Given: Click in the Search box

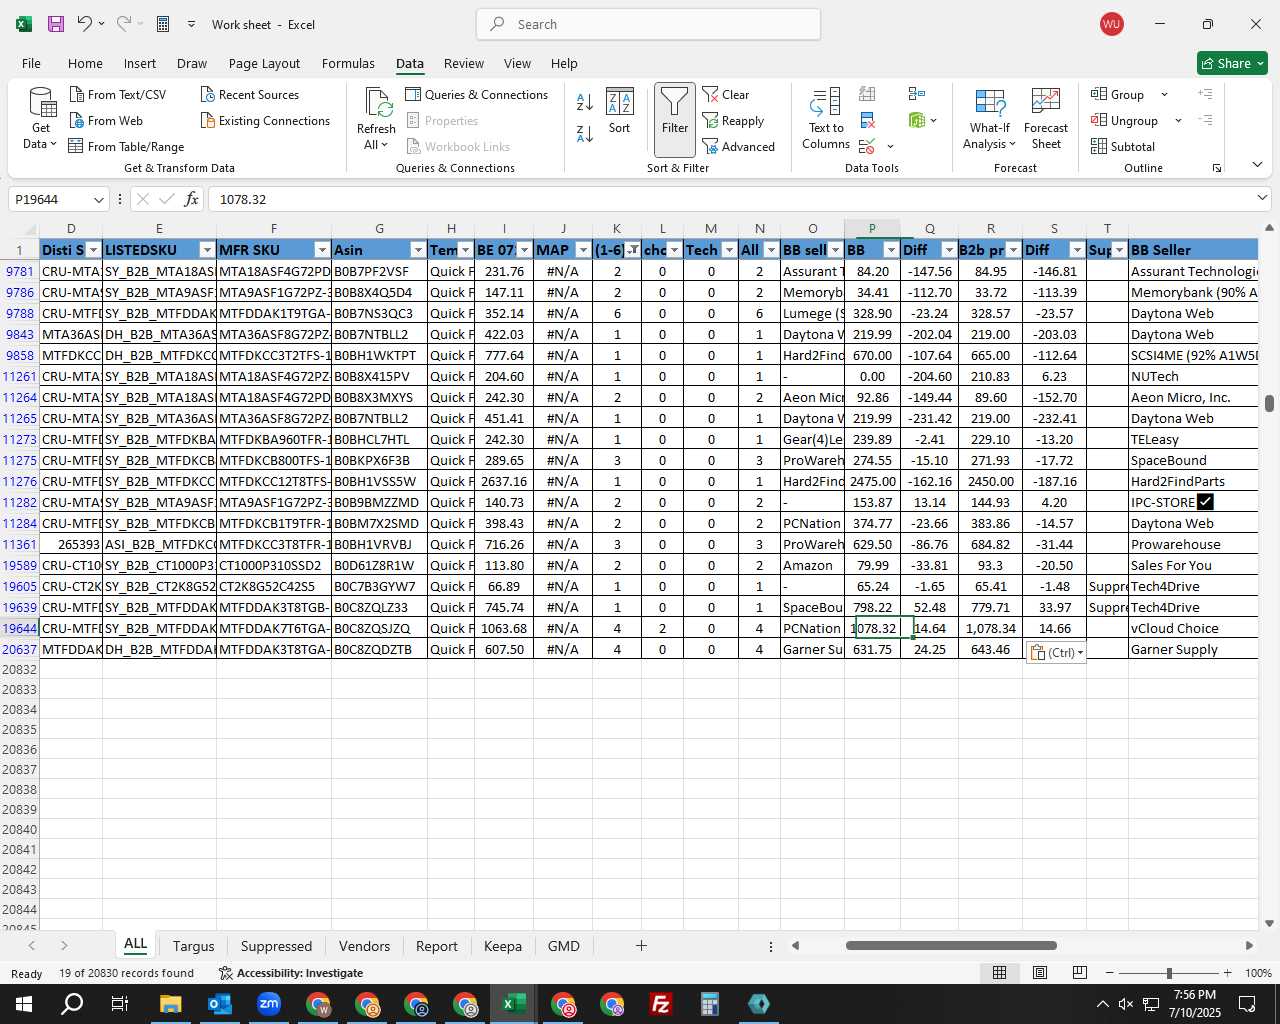Looking at the screenshot, I should point(648,24).
